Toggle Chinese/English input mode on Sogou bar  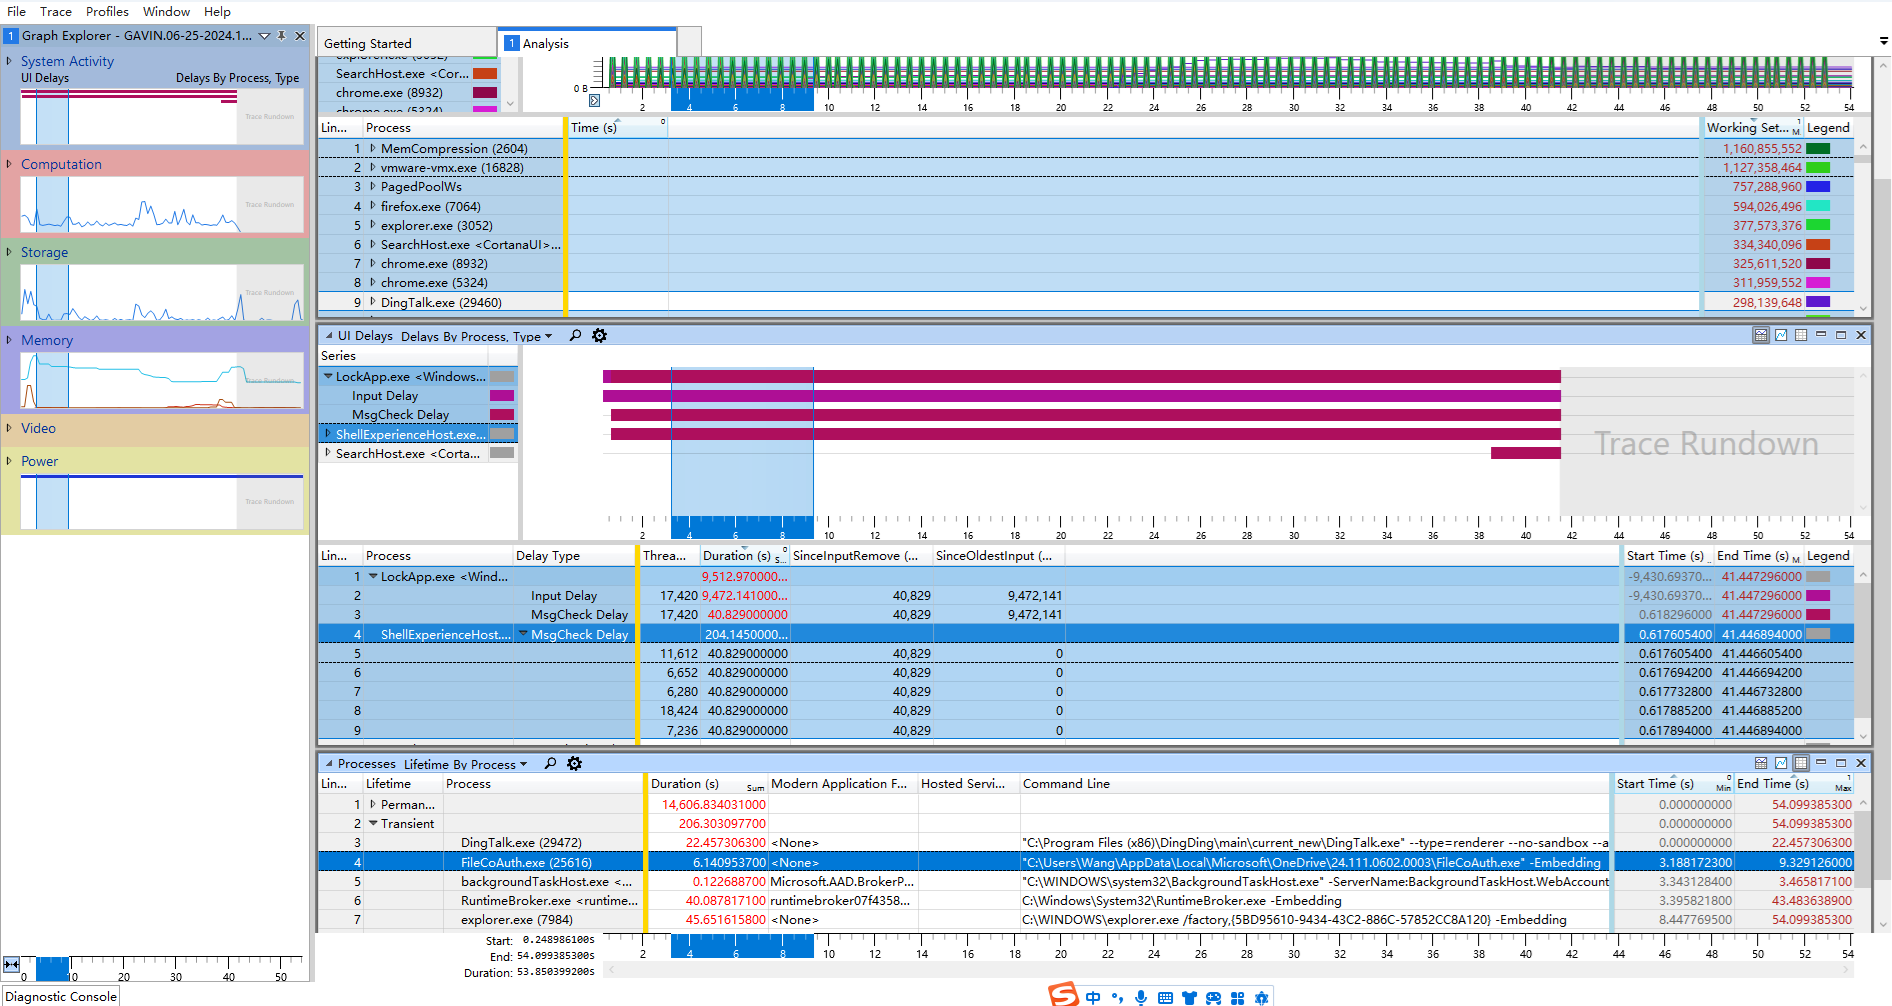click(1093, 996)
